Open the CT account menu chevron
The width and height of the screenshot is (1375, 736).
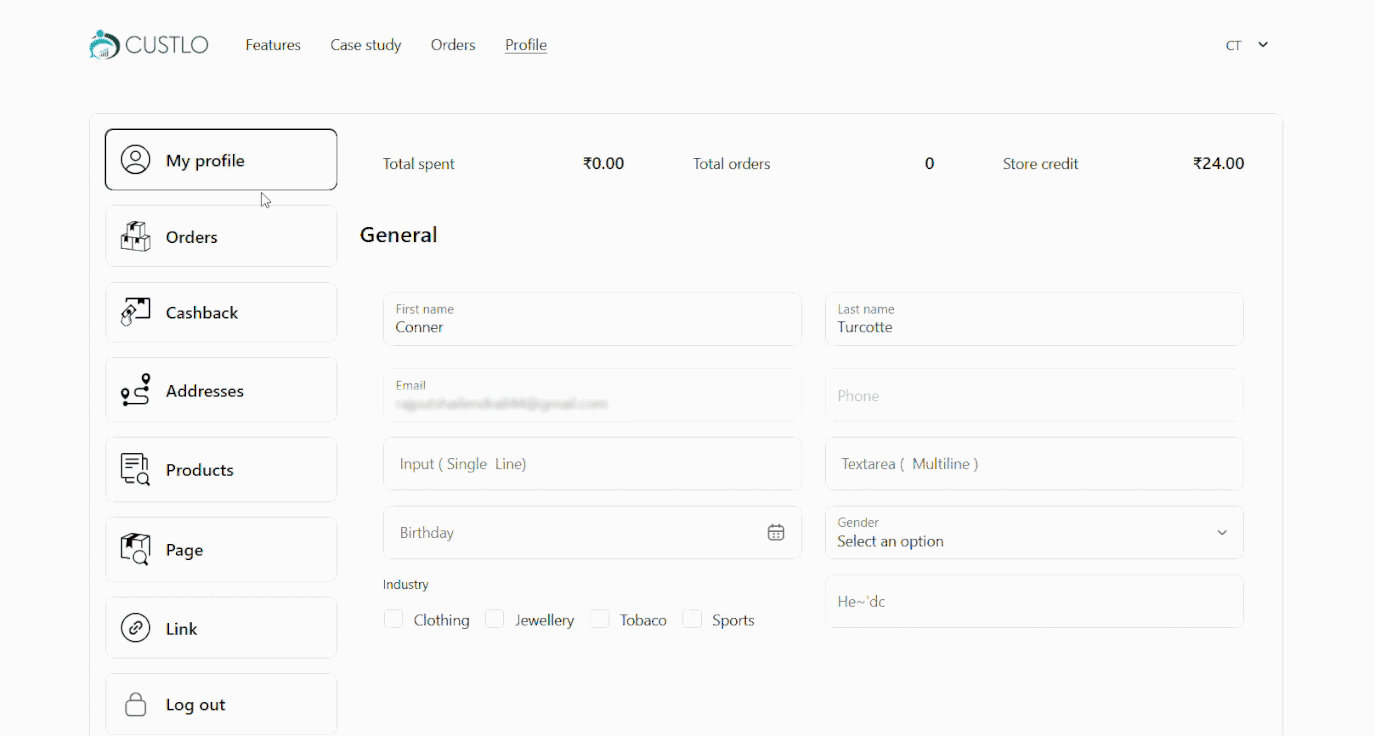click(1263, 45)
